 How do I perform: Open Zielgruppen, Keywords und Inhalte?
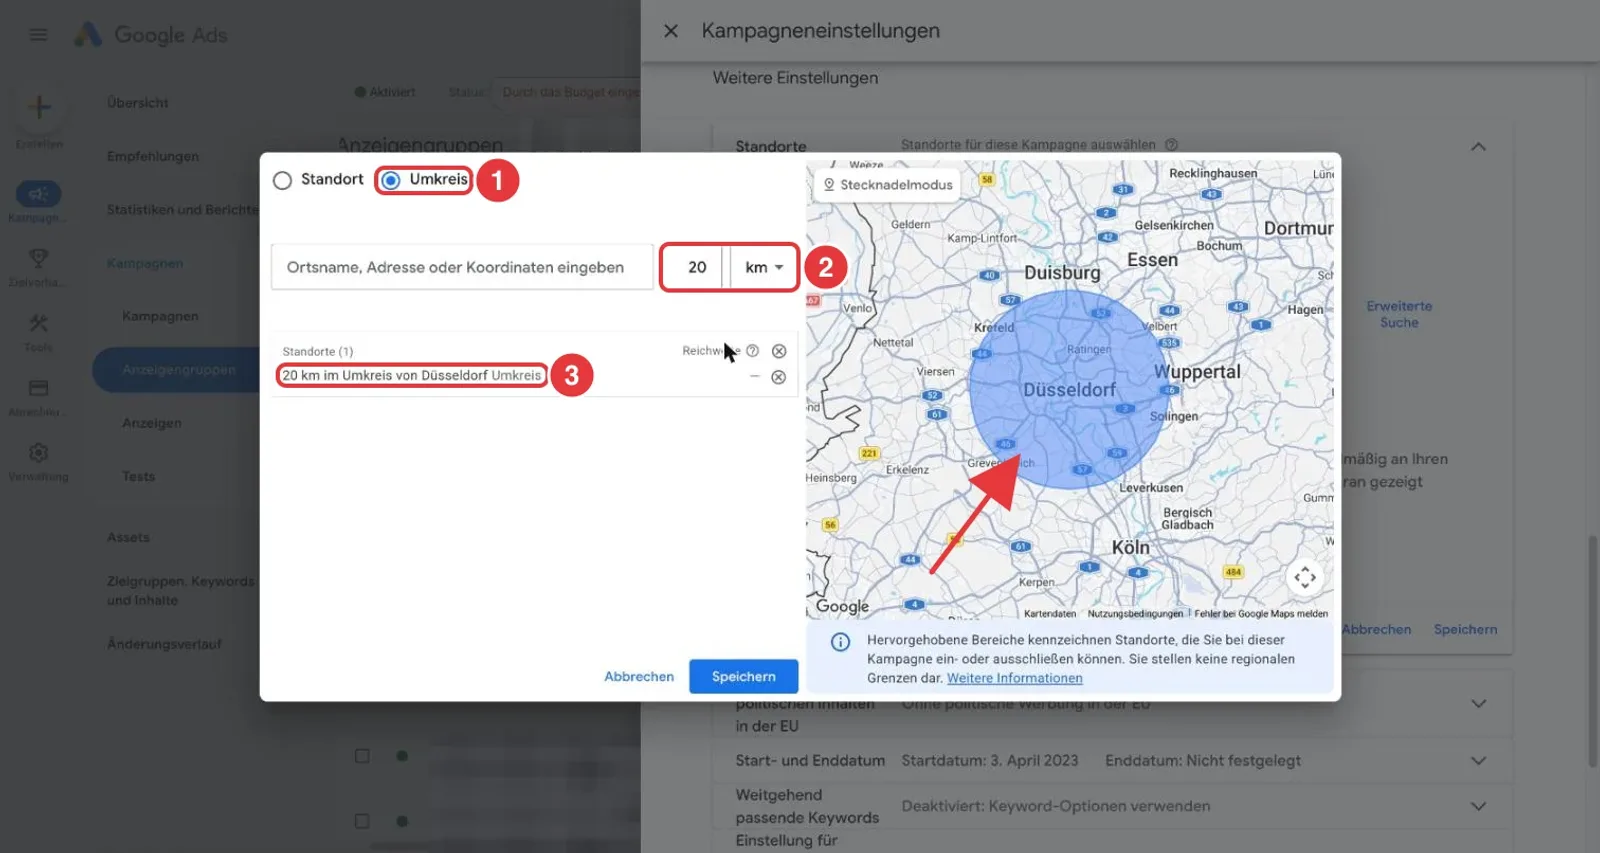click(180, 591)
